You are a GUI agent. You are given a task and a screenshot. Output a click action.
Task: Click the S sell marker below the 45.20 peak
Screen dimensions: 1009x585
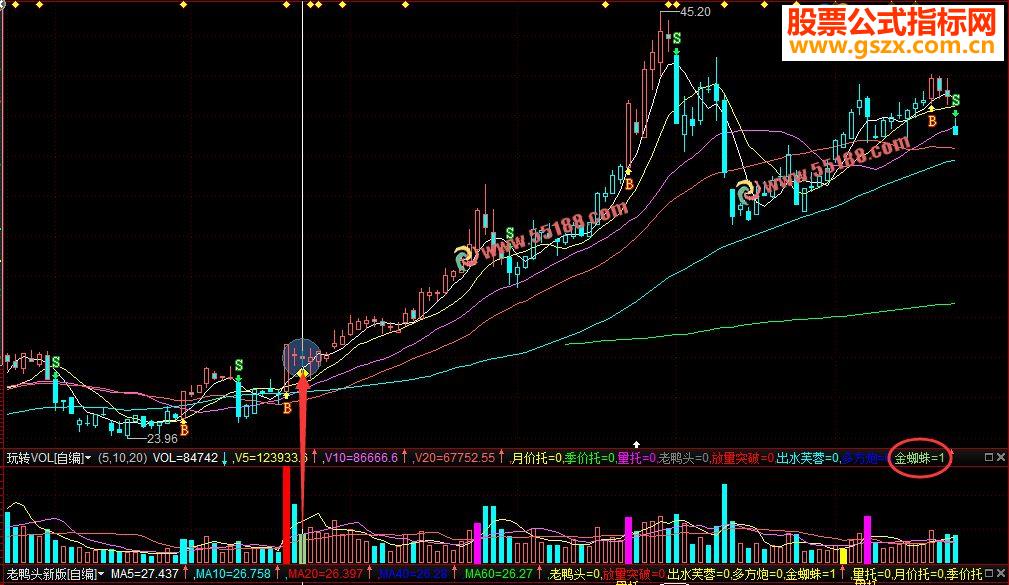tap(676, 39)
